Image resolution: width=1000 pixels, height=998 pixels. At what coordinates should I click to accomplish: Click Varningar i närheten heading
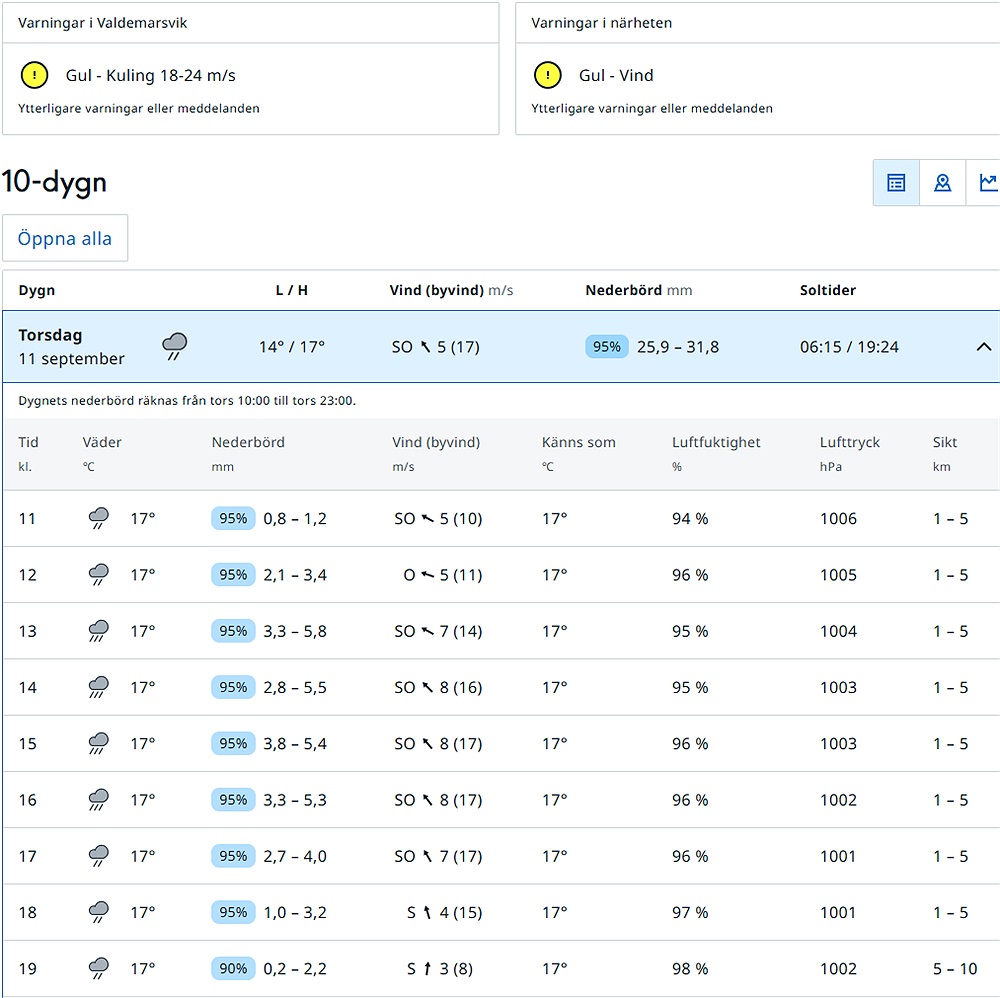601,23
